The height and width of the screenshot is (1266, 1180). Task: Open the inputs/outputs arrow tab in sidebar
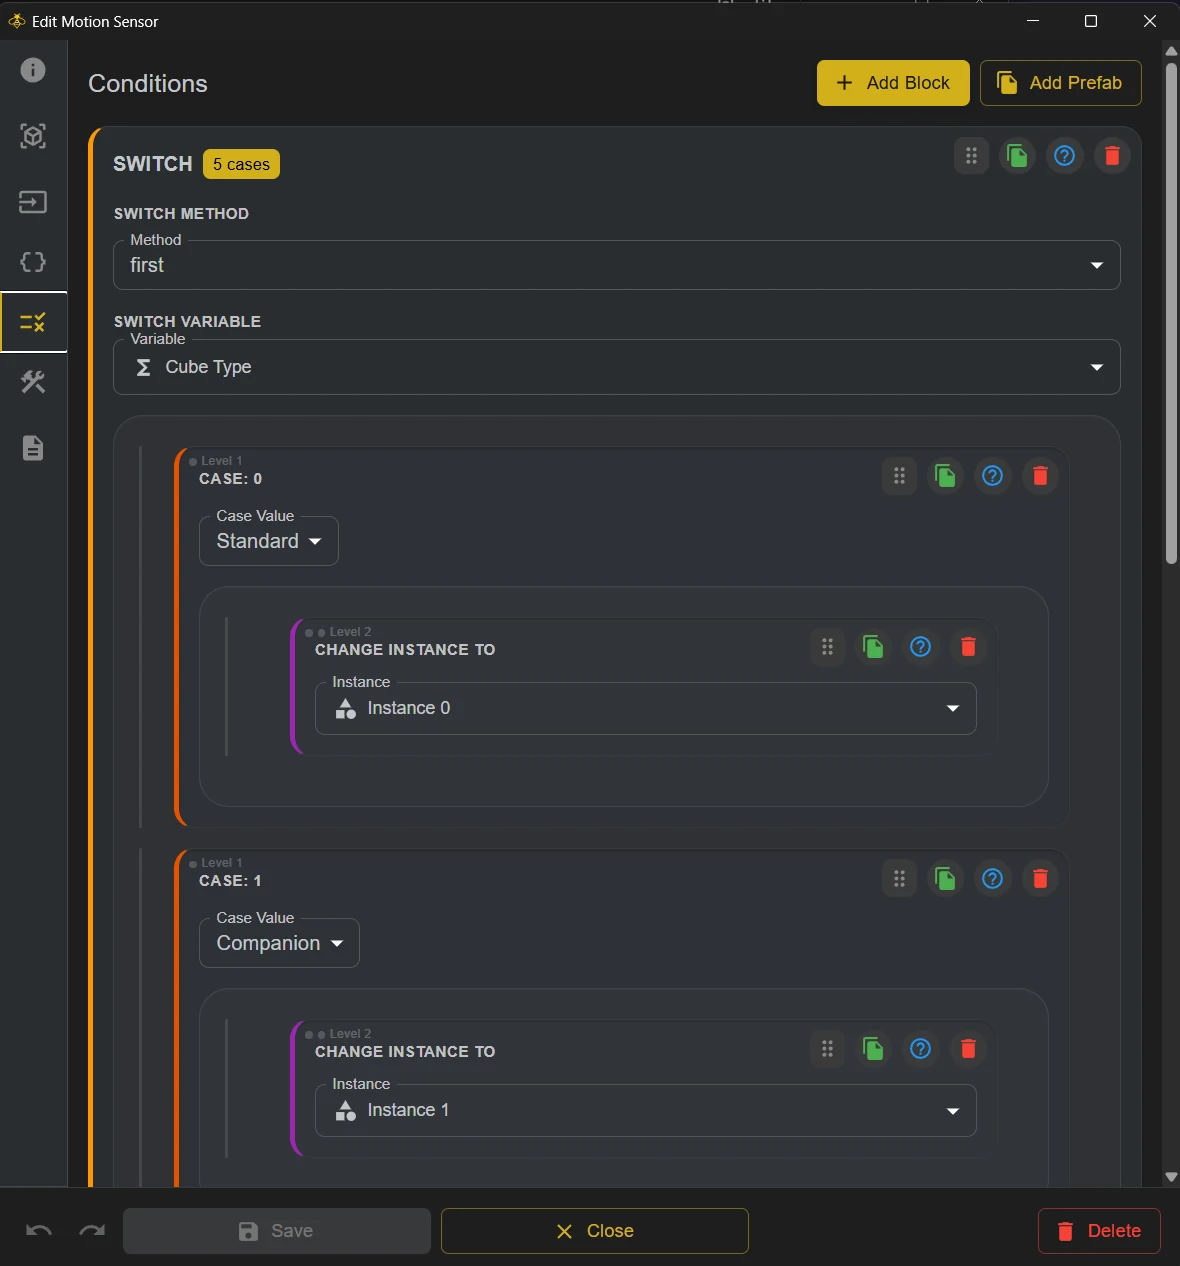(x=33, y=202)
